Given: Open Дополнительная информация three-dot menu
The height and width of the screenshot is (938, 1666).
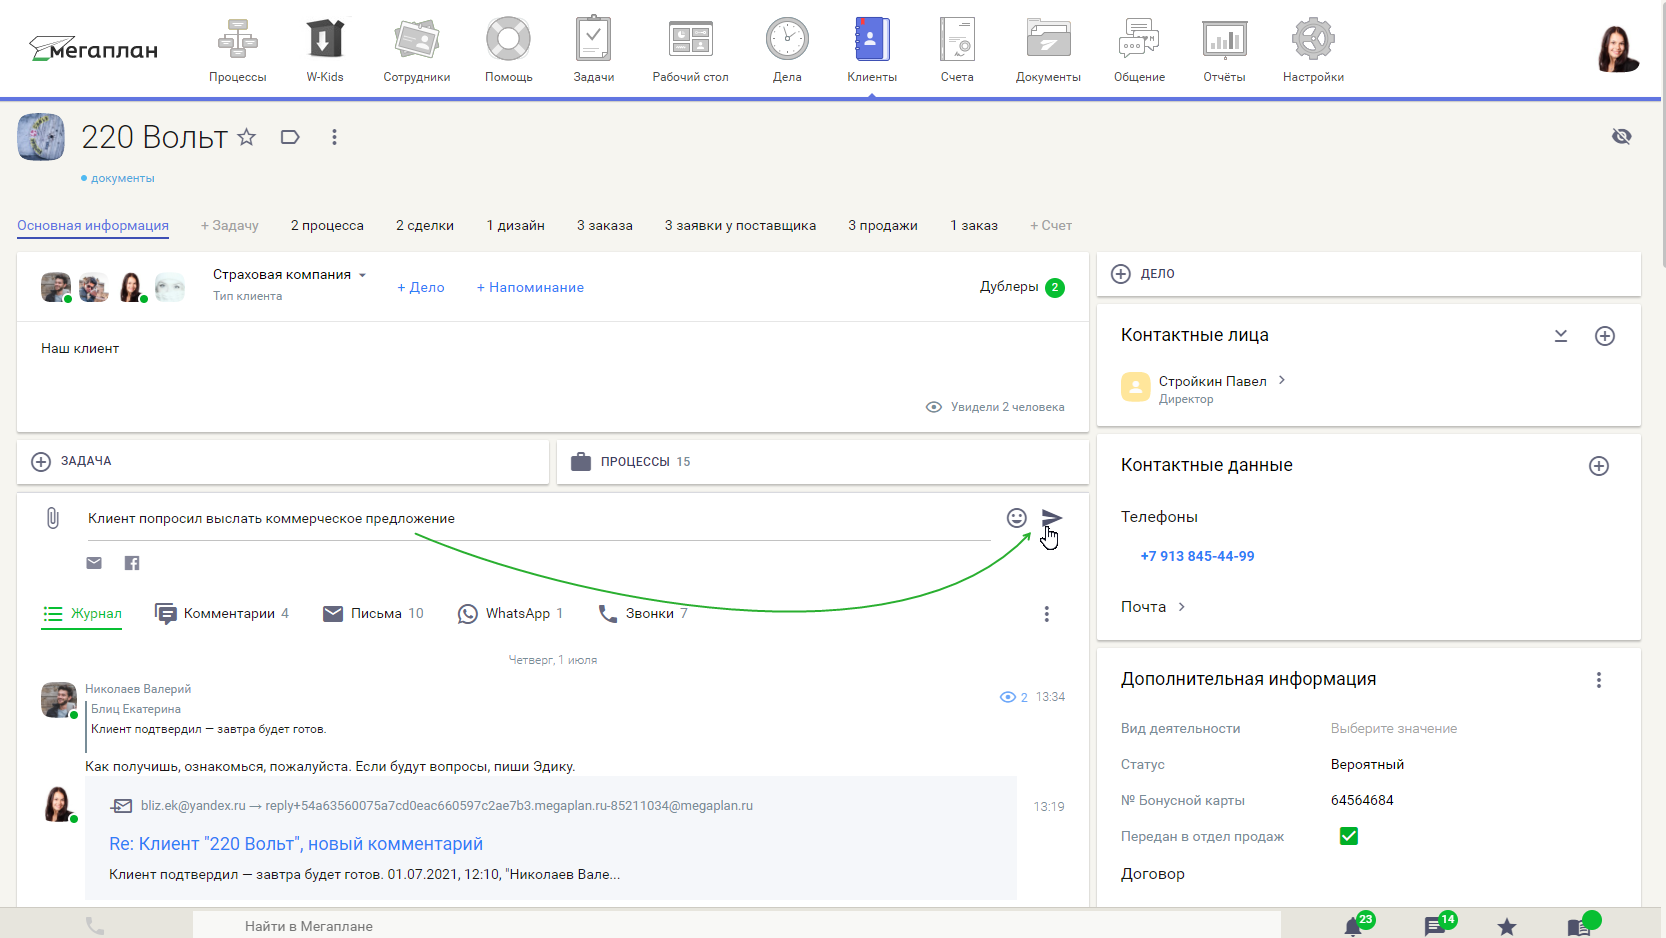Looking at the screenshot, I should tap(1599, 680).
